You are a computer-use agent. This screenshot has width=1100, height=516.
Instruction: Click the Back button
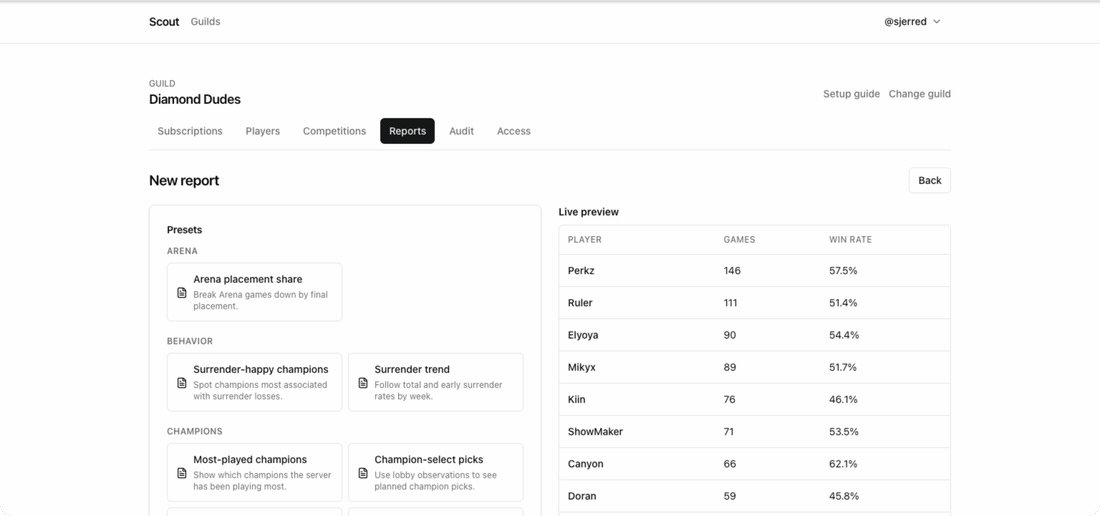pos(930,180)
